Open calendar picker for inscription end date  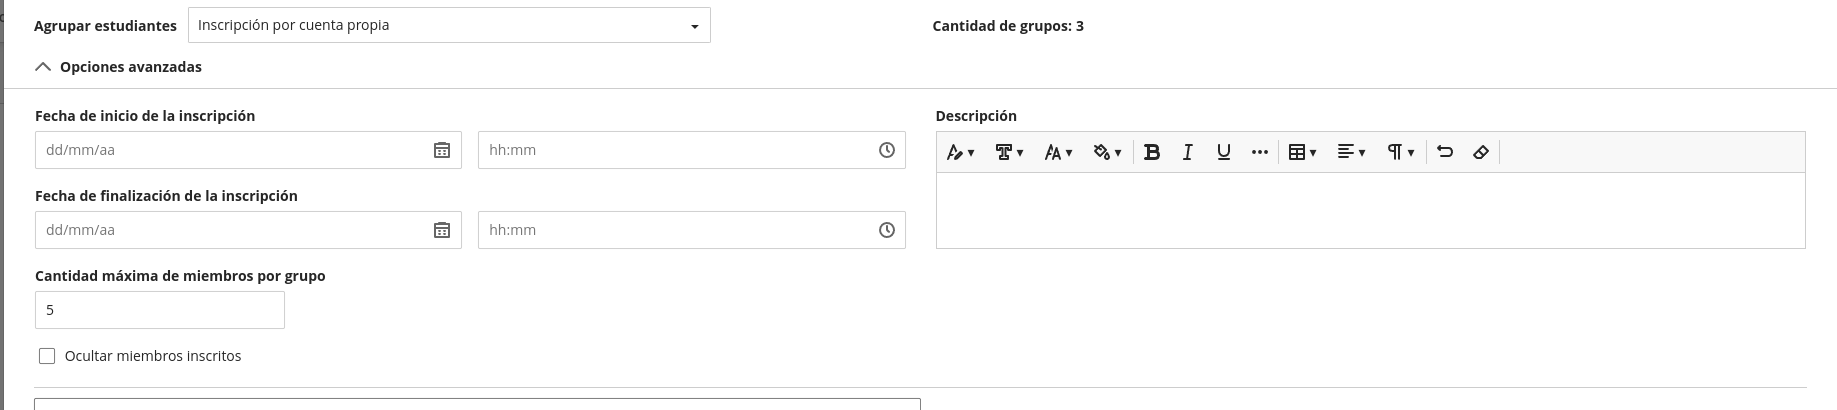(x=442, y=230)
